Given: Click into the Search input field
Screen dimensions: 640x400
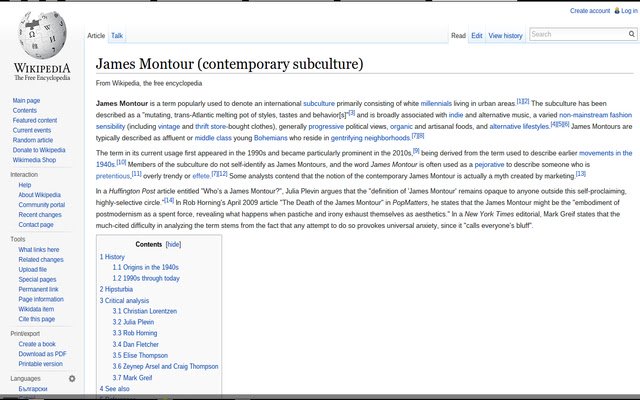Looking at the screenshot, I should [578, 34].
